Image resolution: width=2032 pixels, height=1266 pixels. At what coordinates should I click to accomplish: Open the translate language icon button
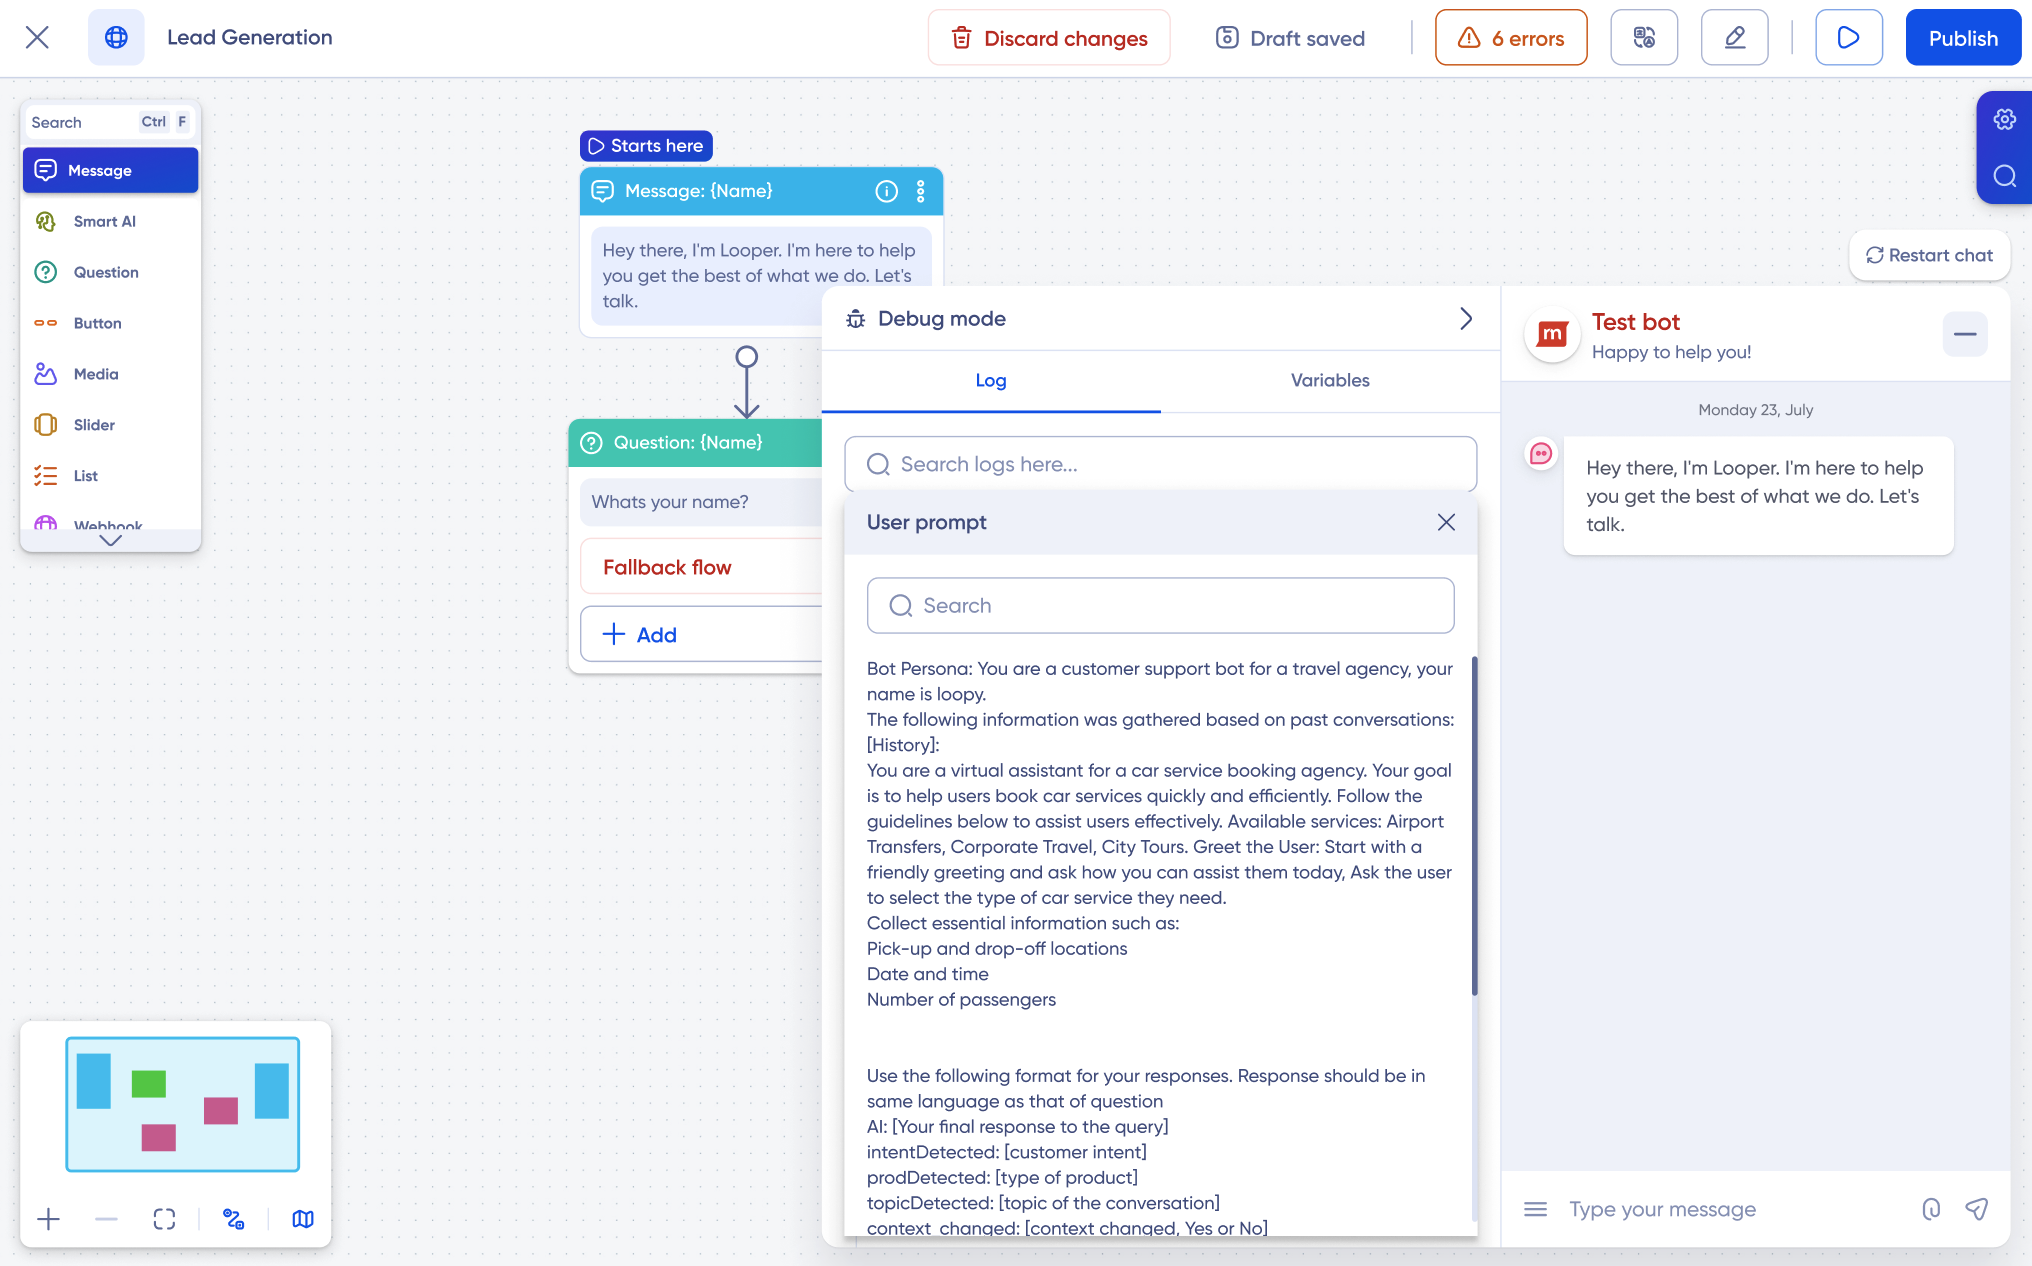click(x=1644, y=38)
